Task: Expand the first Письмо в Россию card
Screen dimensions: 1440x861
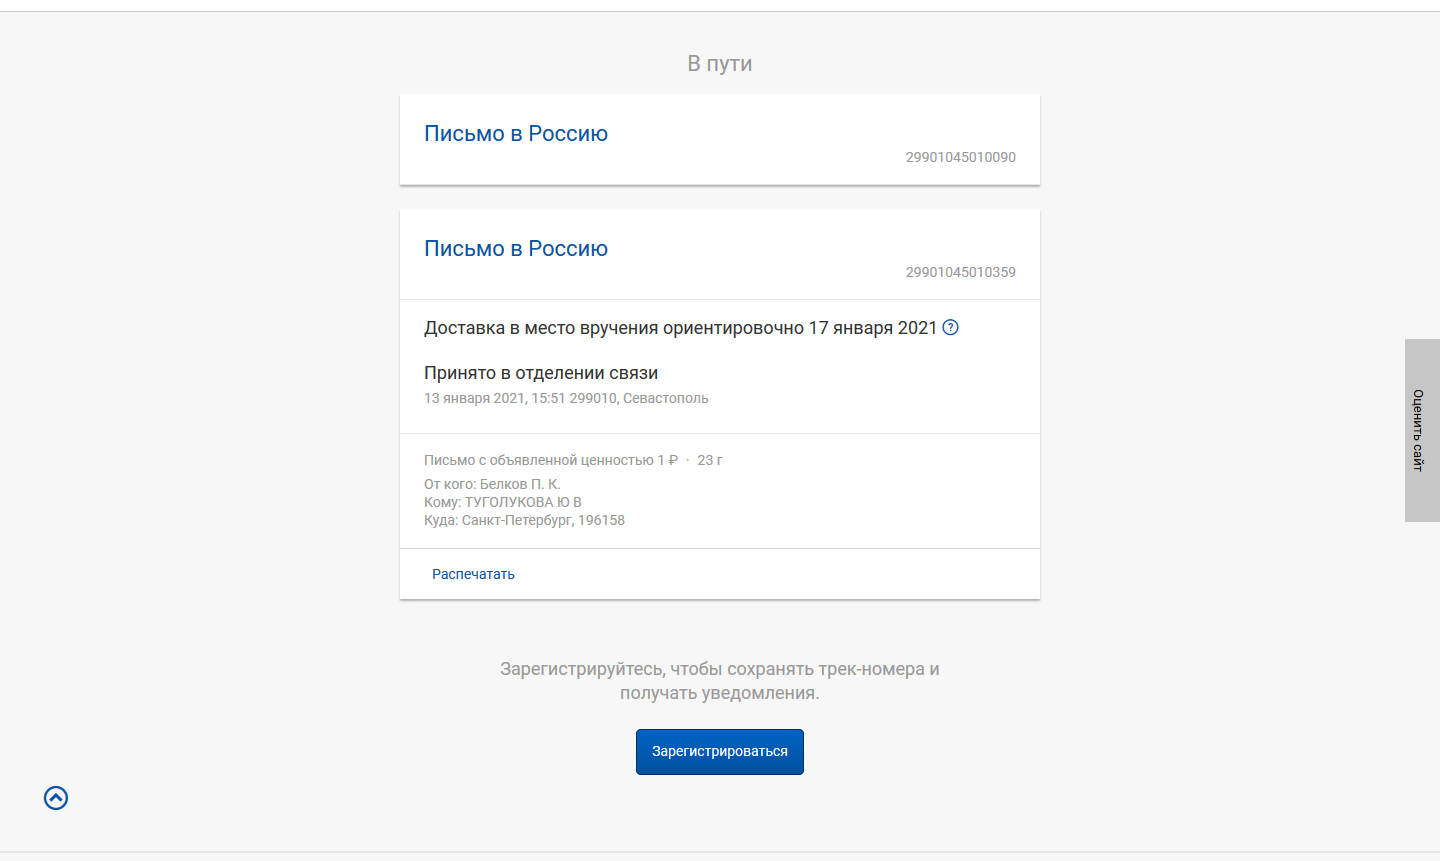Action: [x=516, y=134]
